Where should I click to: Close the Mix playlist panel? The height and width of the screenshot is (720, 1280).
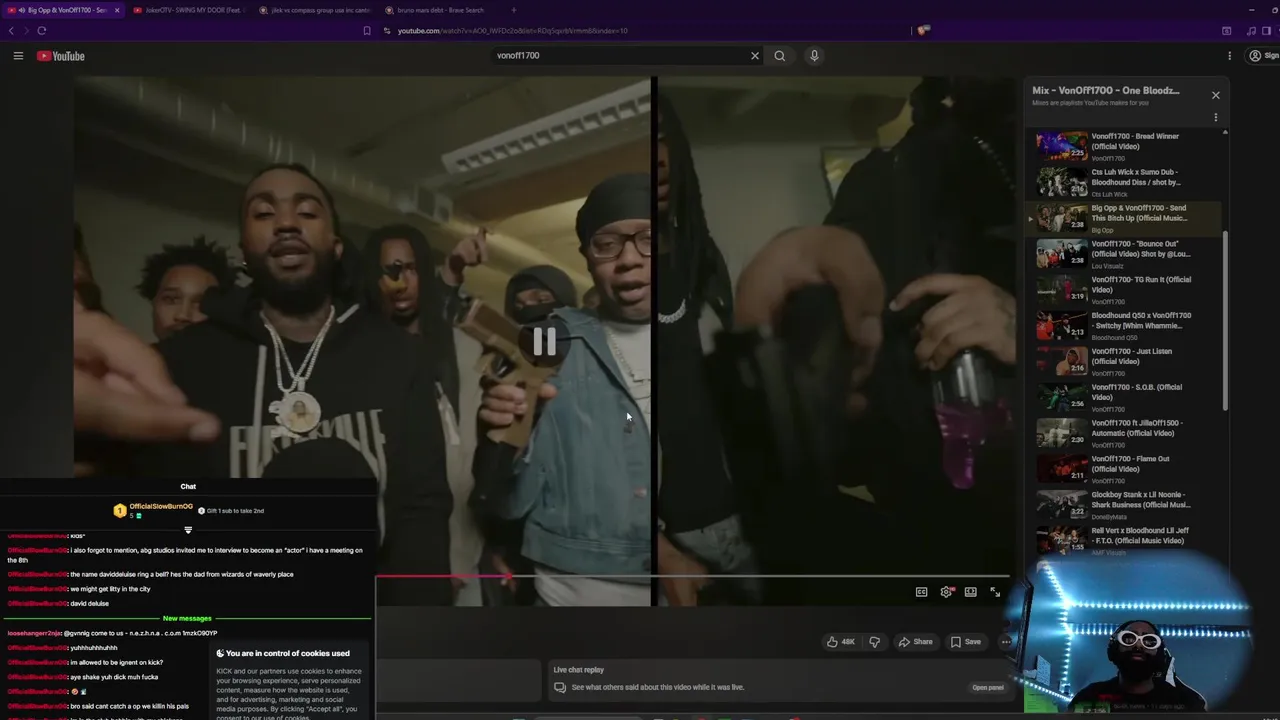click(1216, 95)
